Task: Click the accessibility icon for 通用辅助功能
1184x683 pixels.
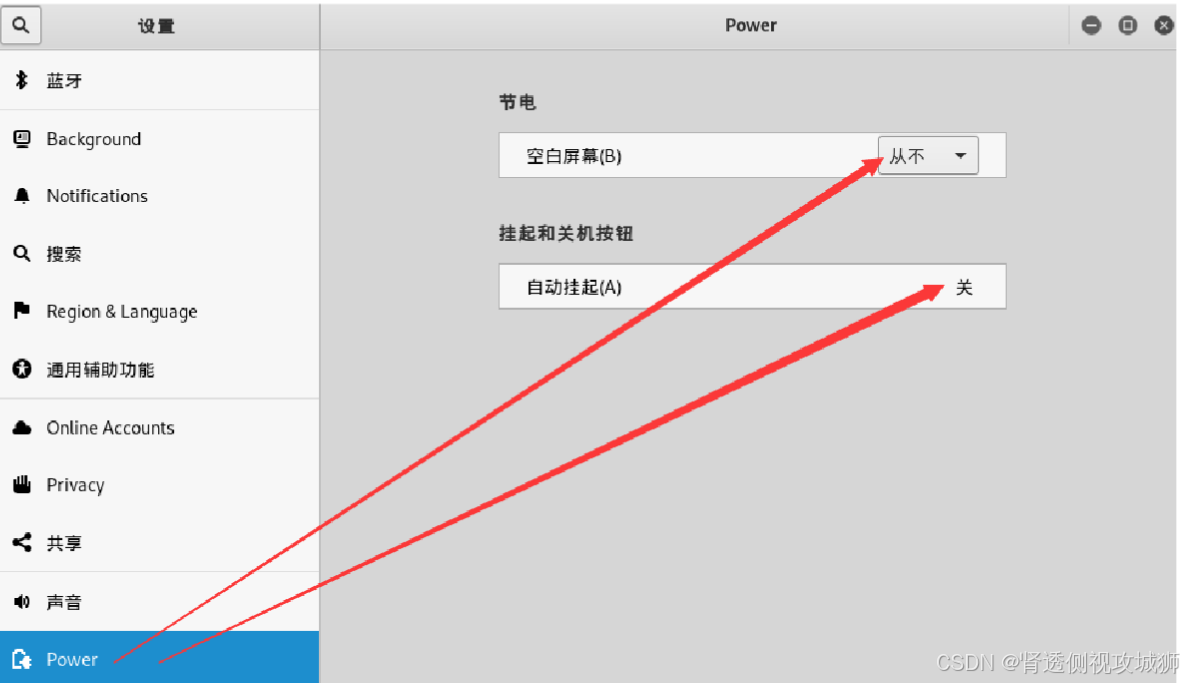Action: click(22, 369)
